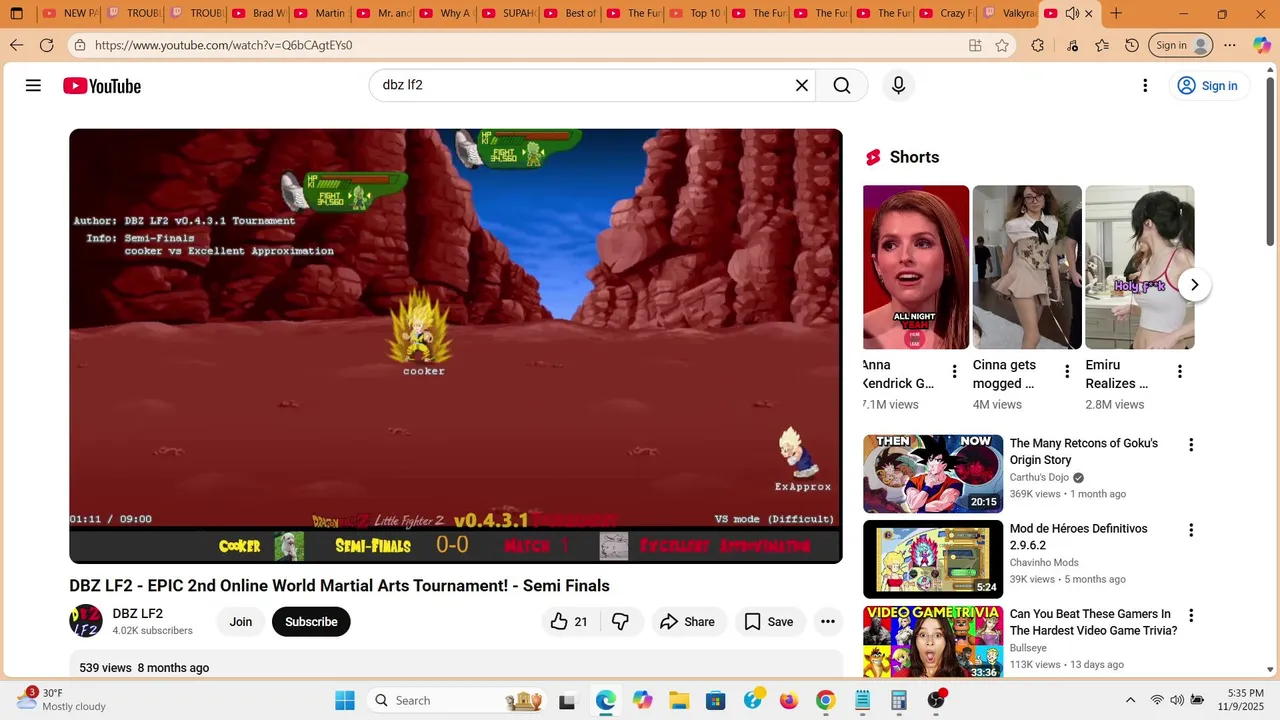
Task: Go to YouTube home via logo
Action: (x=102, y=86)
